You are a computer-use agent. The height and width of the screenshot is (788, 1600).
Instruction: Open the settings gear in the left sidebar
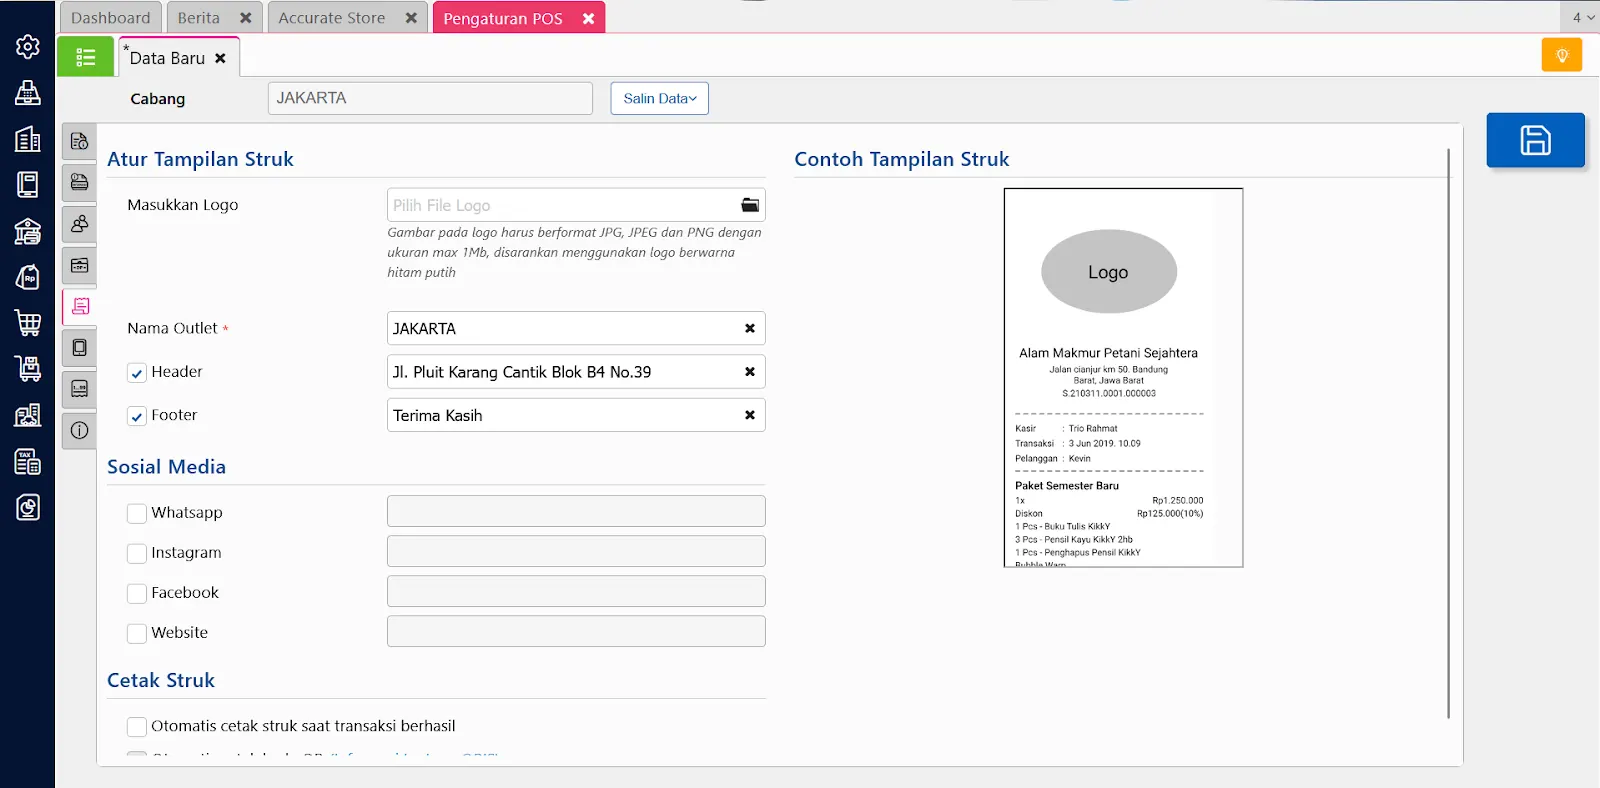[x=28, y=47]
